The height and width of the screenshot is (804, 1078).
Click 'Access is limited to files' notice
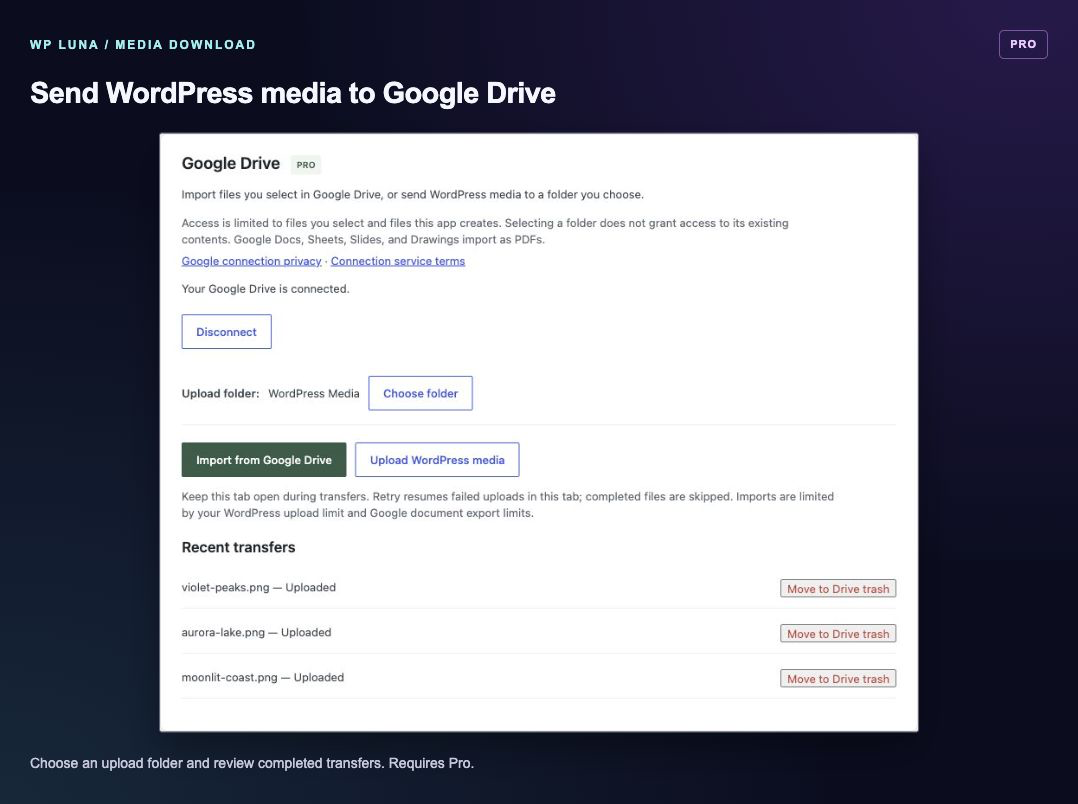pyautogui.click(x=485, y=231)
